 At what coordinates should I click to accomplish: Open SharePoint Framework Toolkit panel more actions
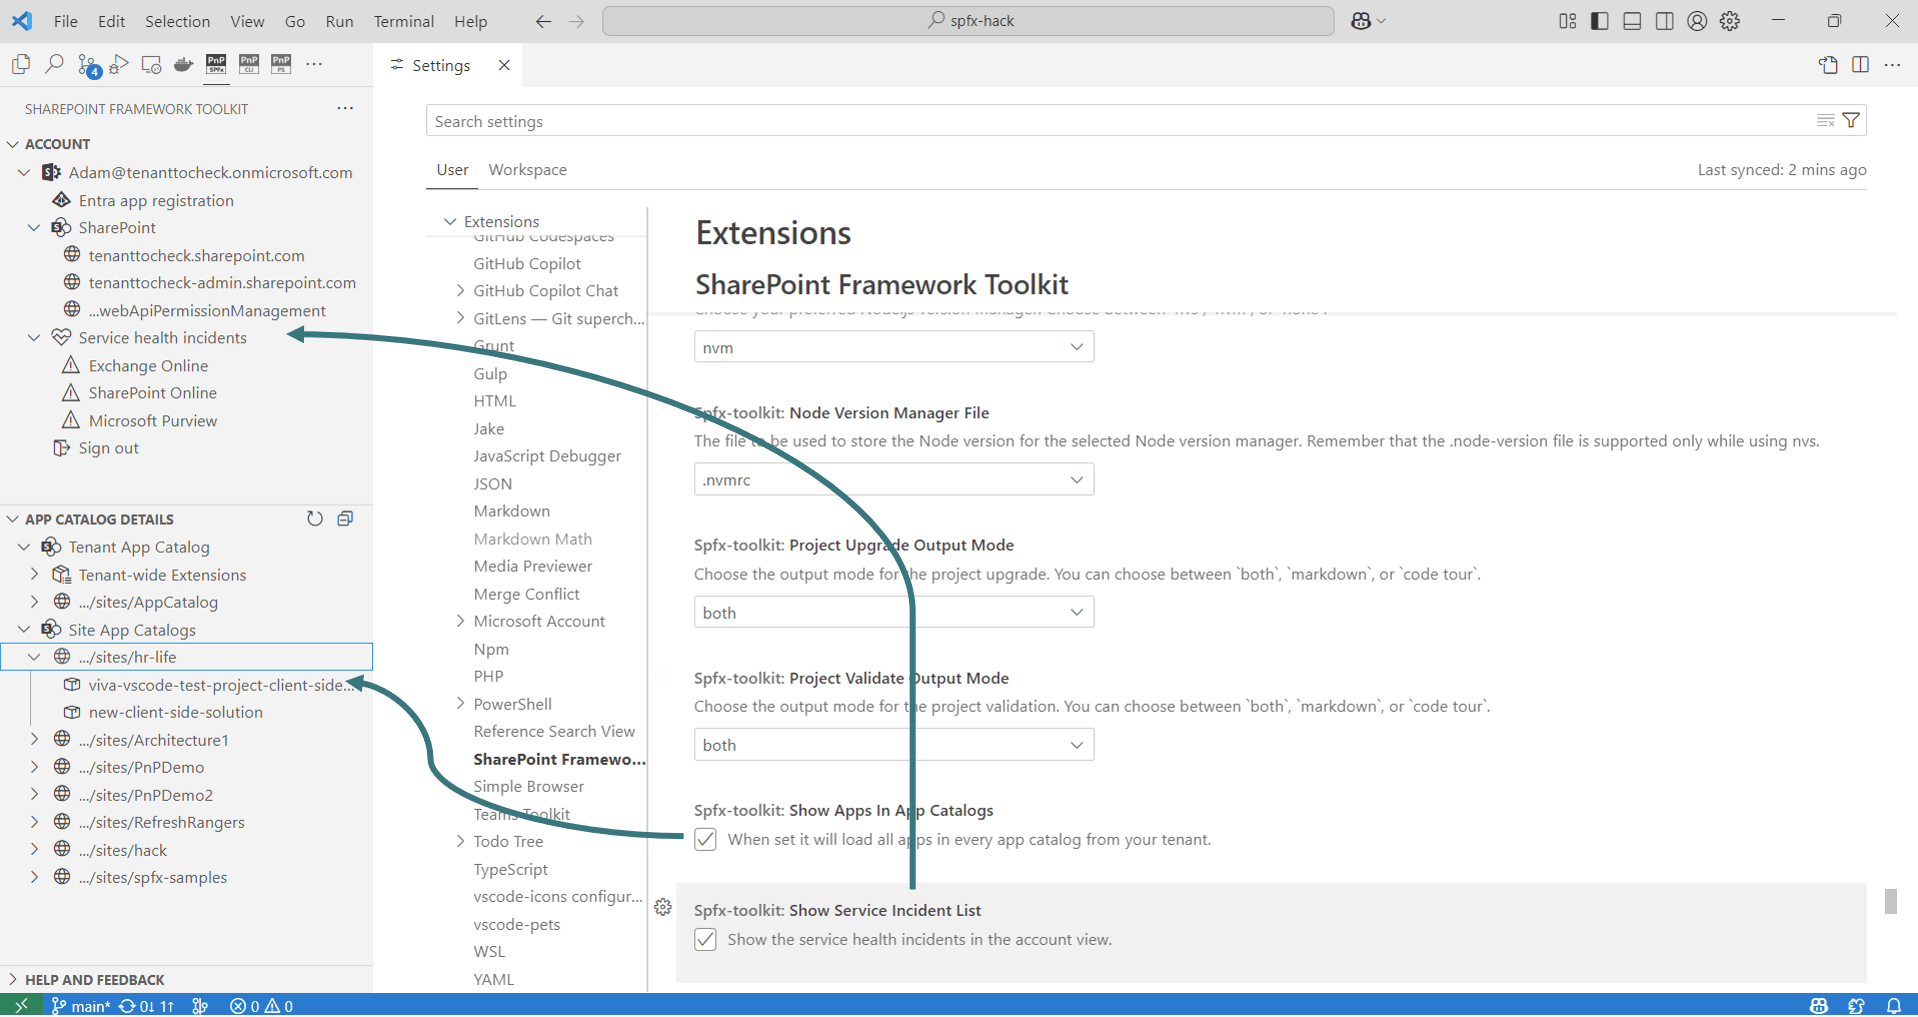(x=345, y=108)
